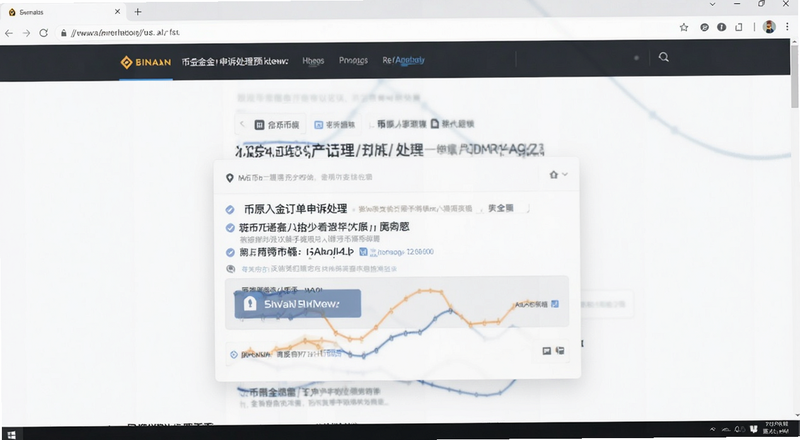This screenshot has width=800, height=440.
Task: Close the Svenalas browser tab
Action: click(x=117, y=12)
